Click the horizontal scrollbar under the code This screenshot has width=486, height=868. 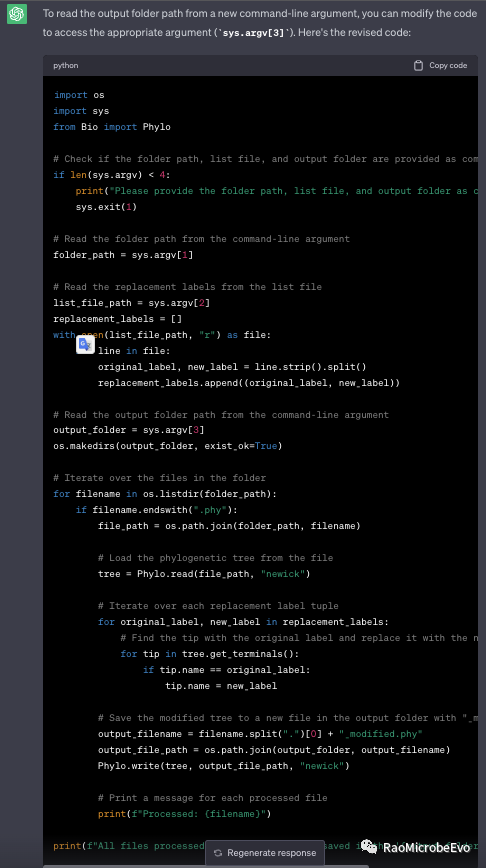point(206,866)
